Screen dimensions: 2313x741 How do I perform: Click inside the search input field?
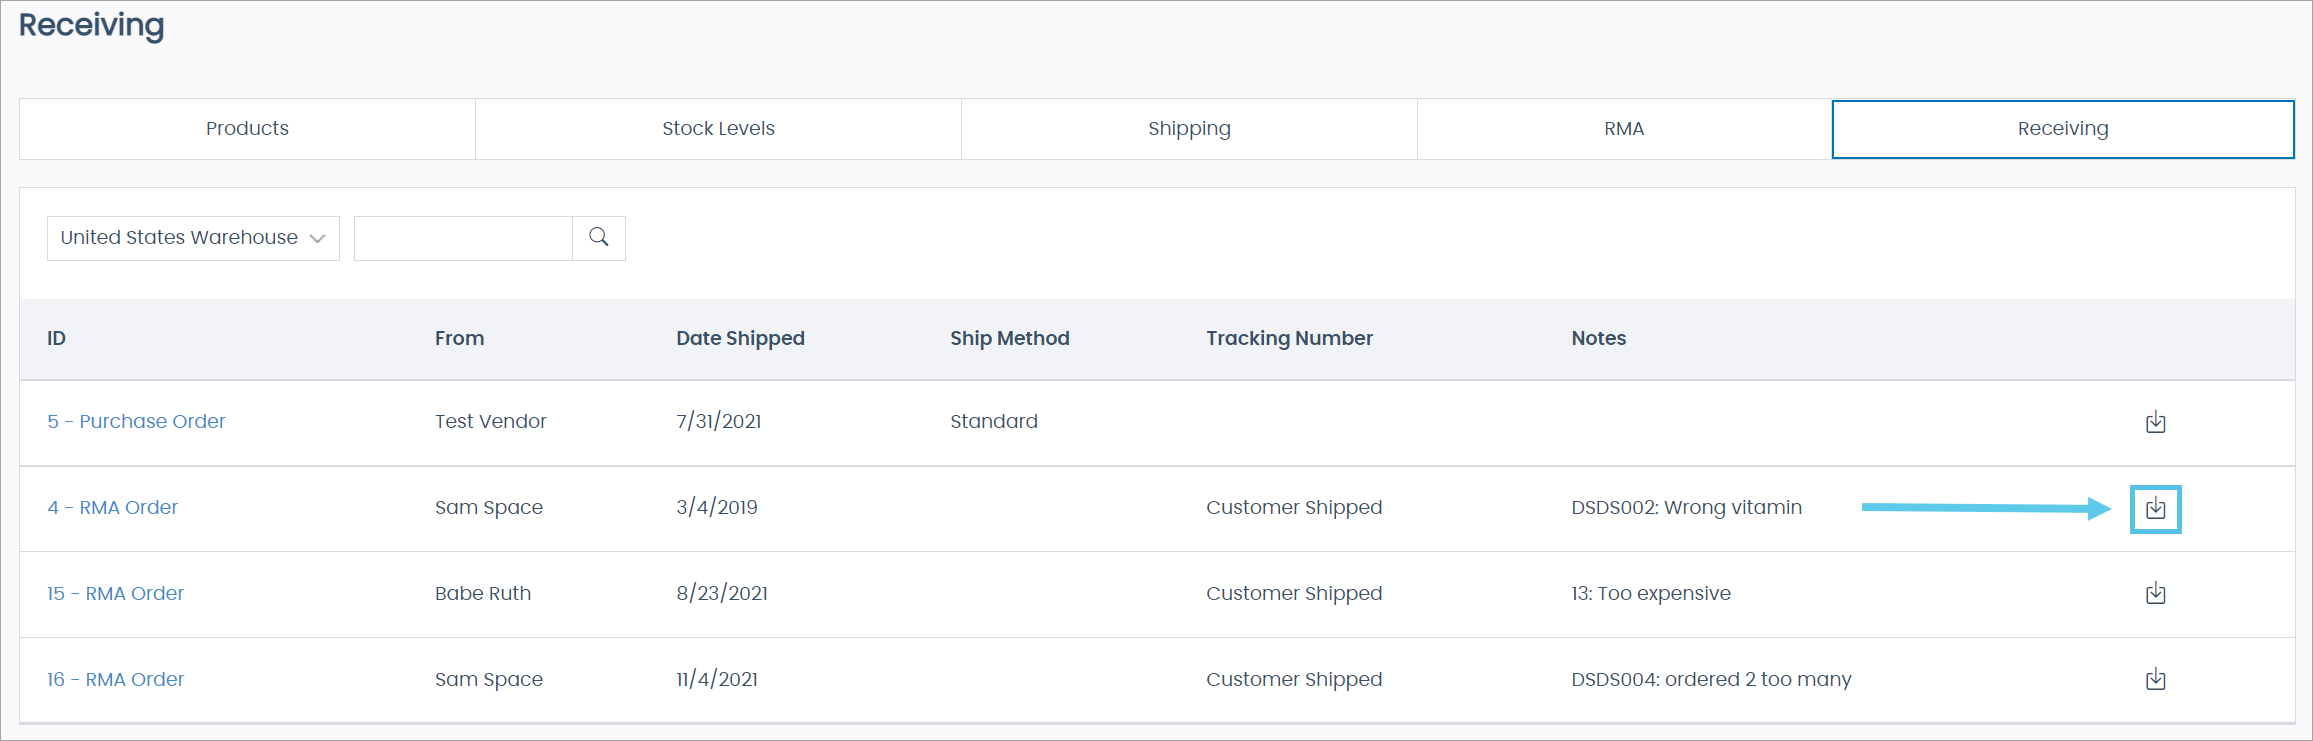463,238
